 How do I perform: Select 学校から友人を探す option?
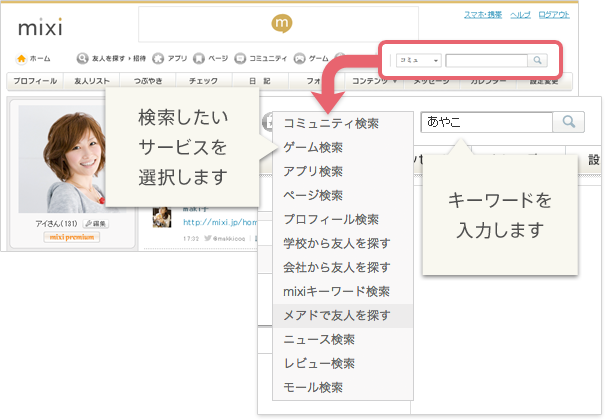(x=343, y=243)
